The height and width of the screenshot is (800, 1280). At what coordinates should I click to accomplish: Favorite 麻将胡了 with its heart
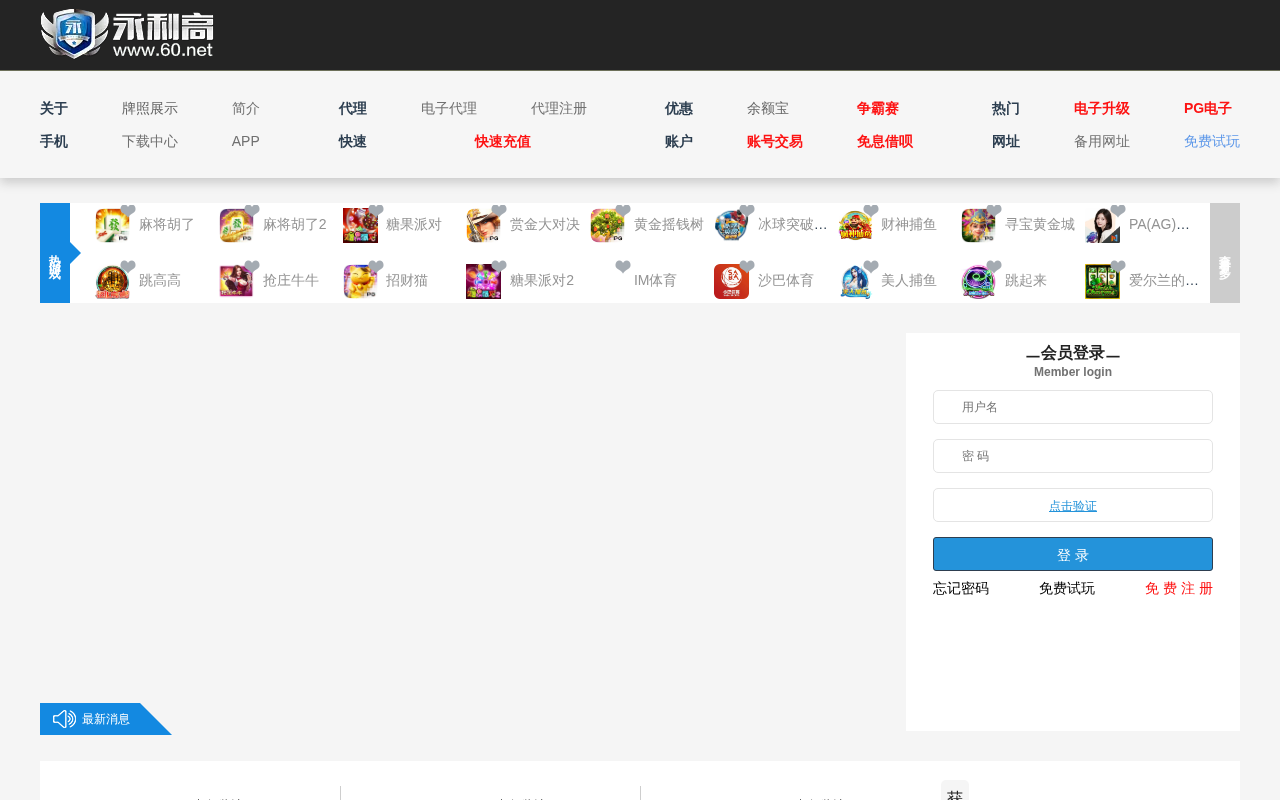coord(128,212)
